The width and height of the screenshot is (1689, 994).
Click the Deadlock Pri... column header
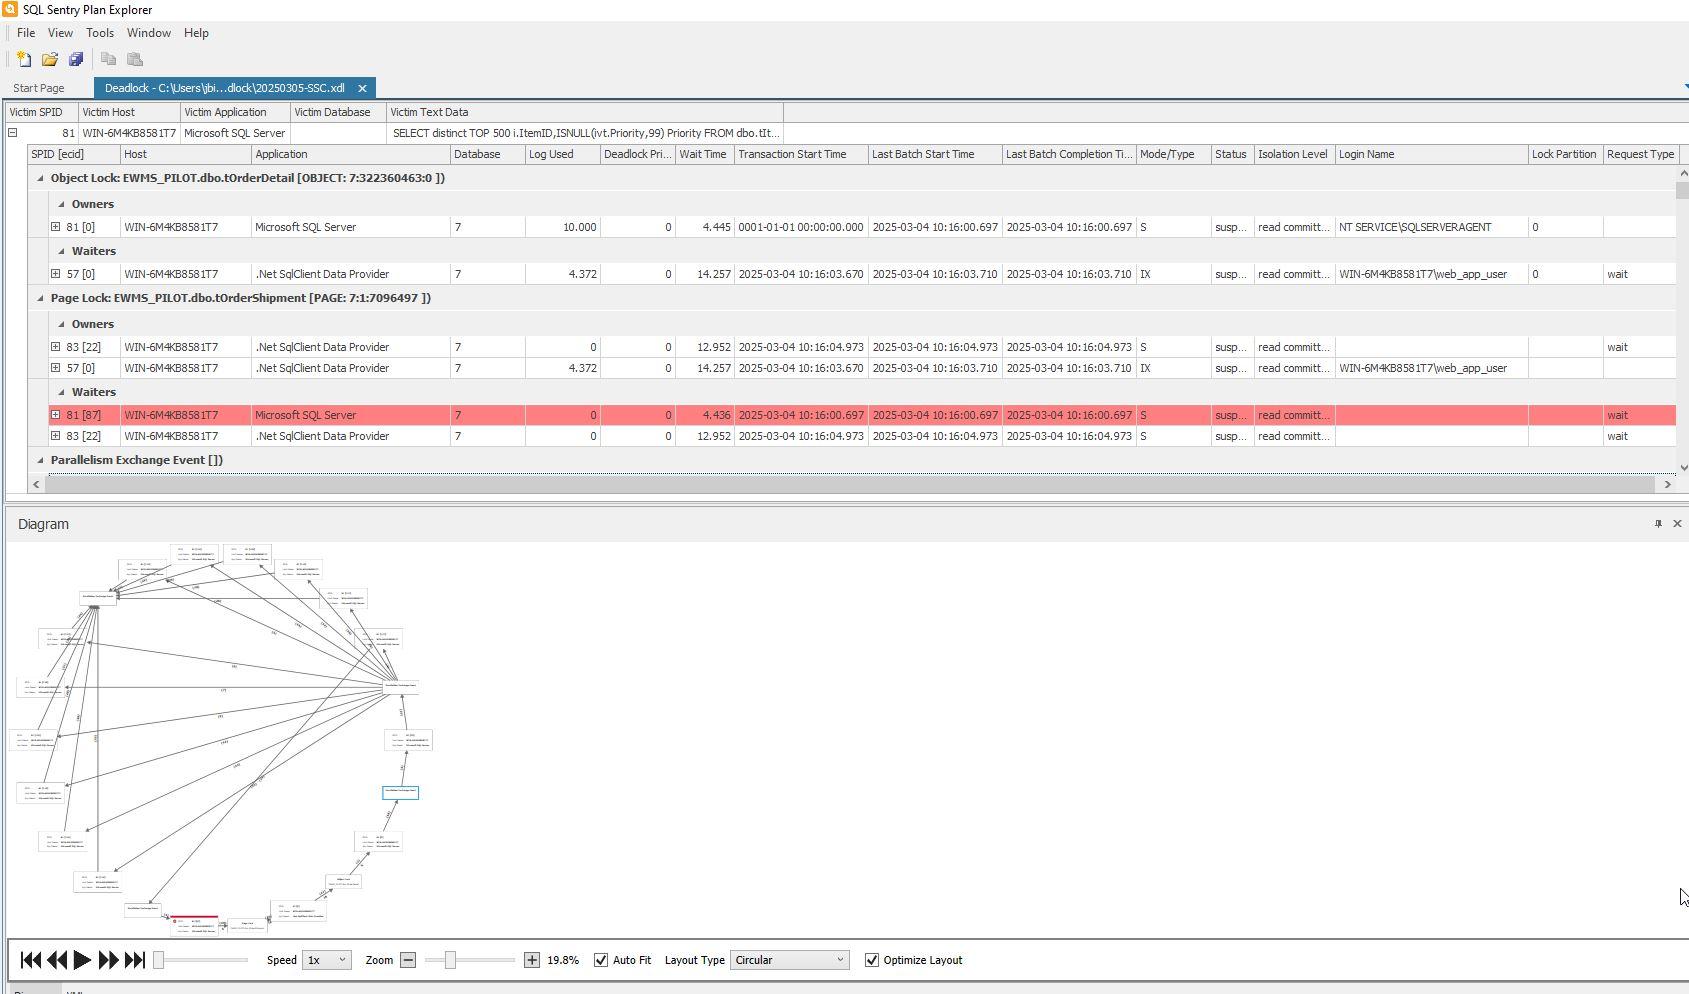pos(638,154)
